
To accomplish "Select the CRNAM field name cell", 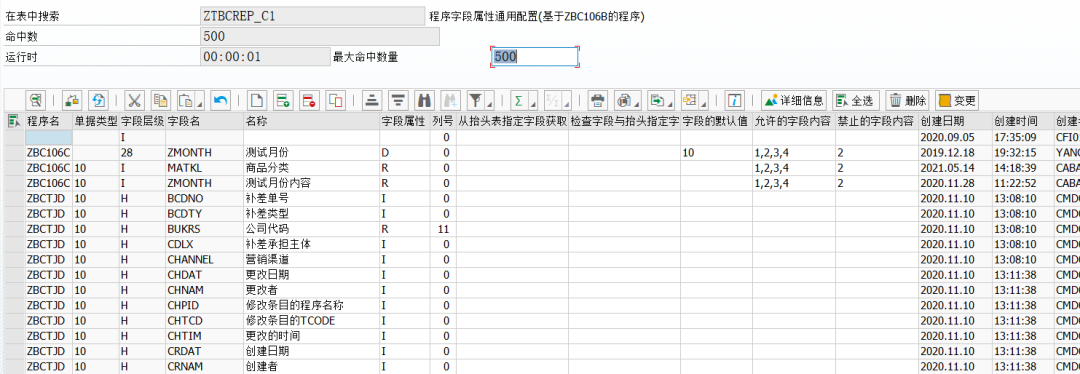I will point(204,366).
